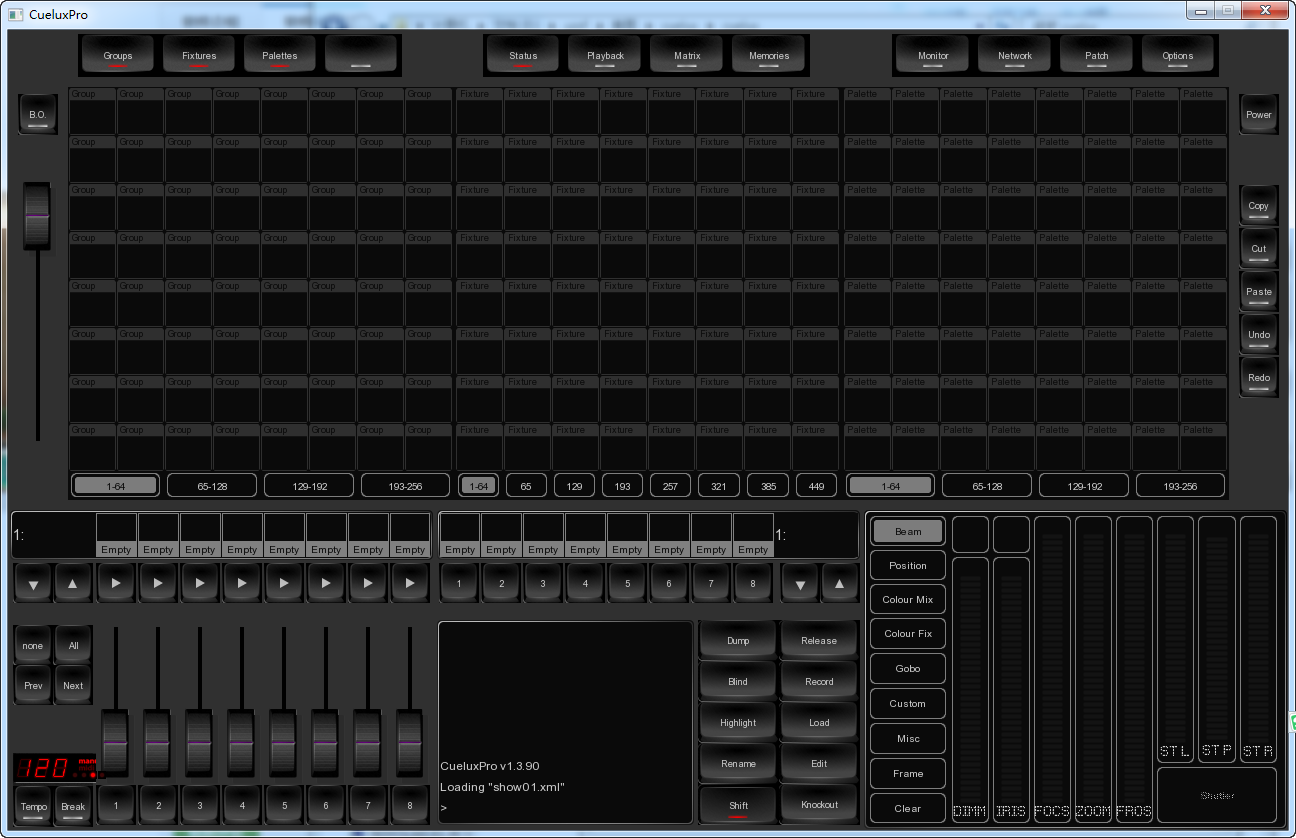Screen dimensions: 1296x838
Task: Click the Release button
Action: (819, 640)
